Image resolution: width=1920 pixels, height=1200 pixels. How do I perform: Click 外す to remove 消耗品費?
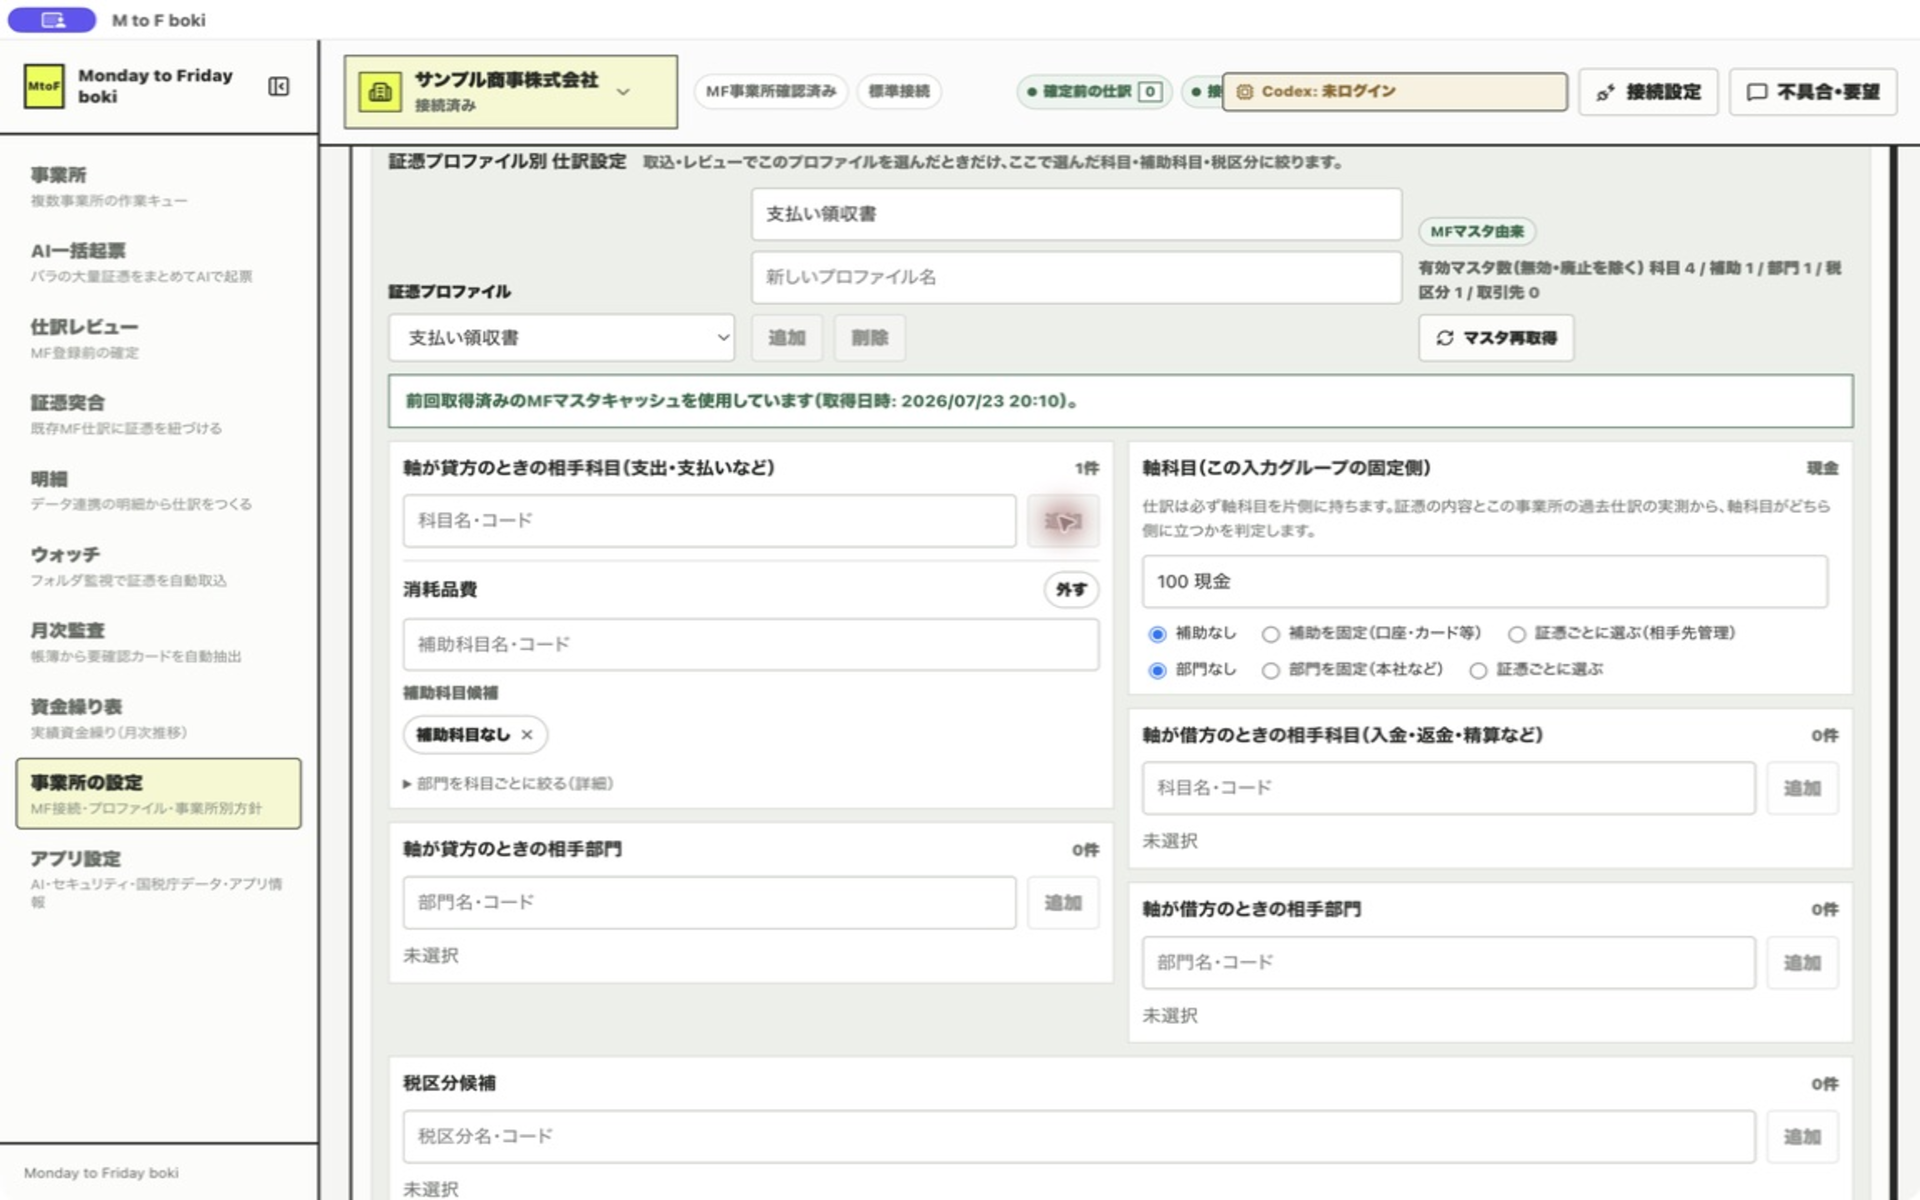[x=1071, y=590]
